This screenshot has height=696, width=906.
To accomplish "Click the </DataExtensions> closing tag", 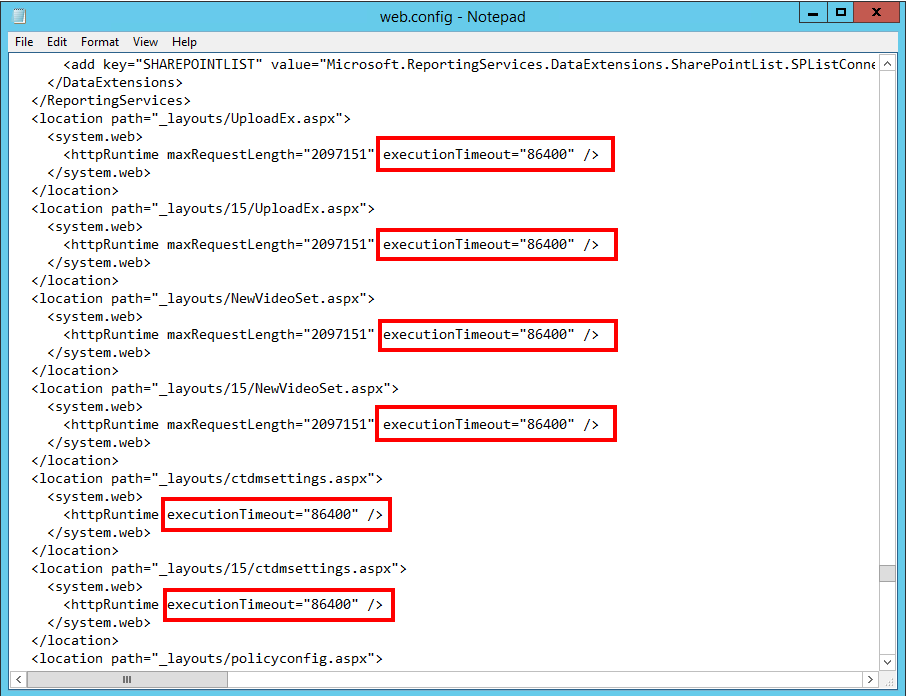I will (x=115, y=83).
